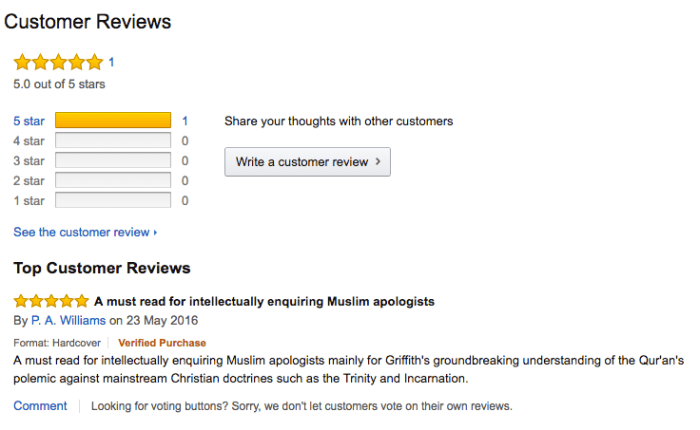The width and height of the screenshot is (700, 430).
Task: Click the 1 star empty histogram bar
Action: [x=113, y=201]
